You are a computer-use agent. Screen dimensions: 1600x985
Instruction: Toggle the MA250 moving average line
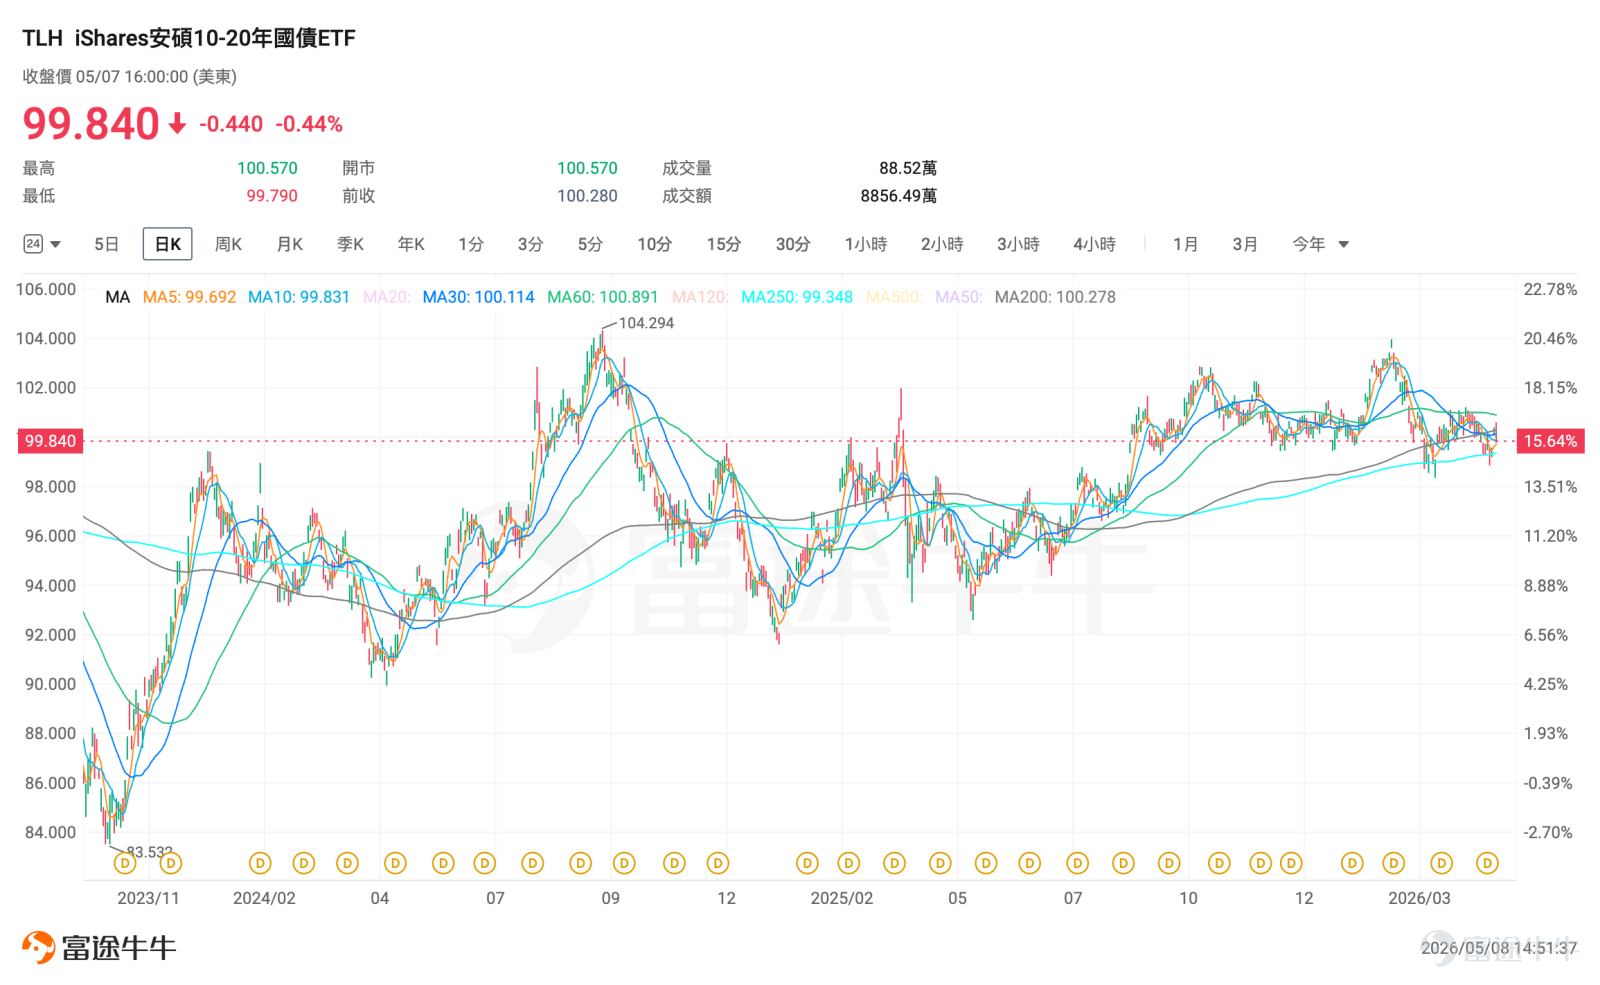[797, 297]
